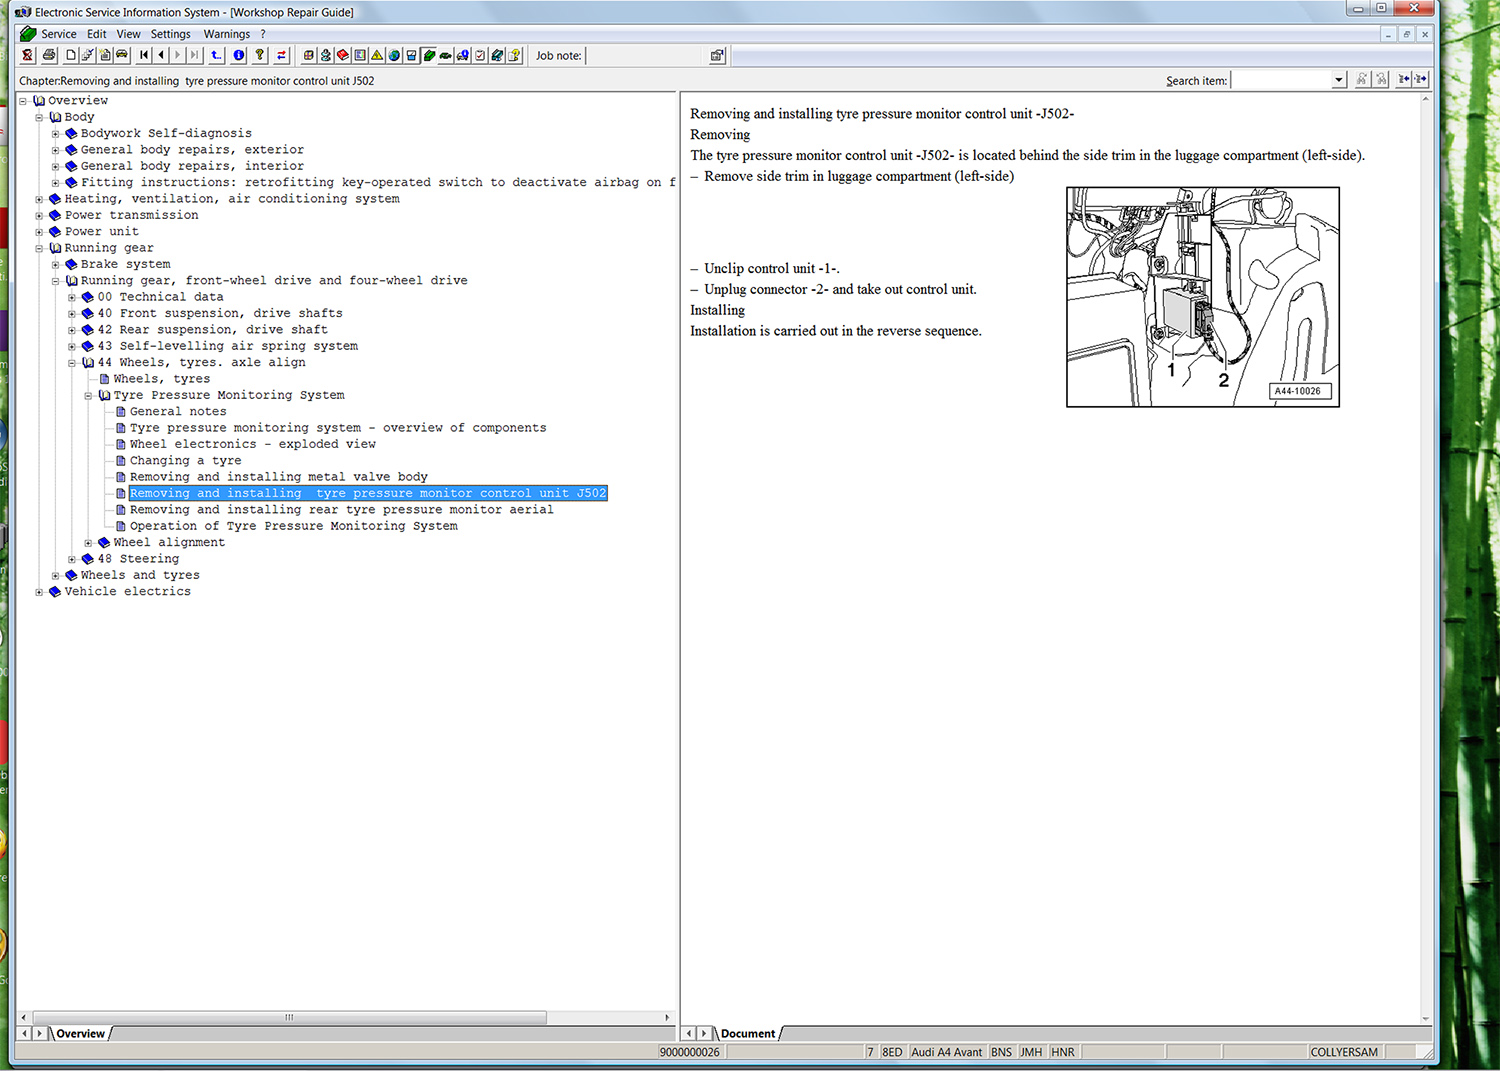
Task: Select 'Removing and installing metal valve body'
Action: (x=278, y=477)
